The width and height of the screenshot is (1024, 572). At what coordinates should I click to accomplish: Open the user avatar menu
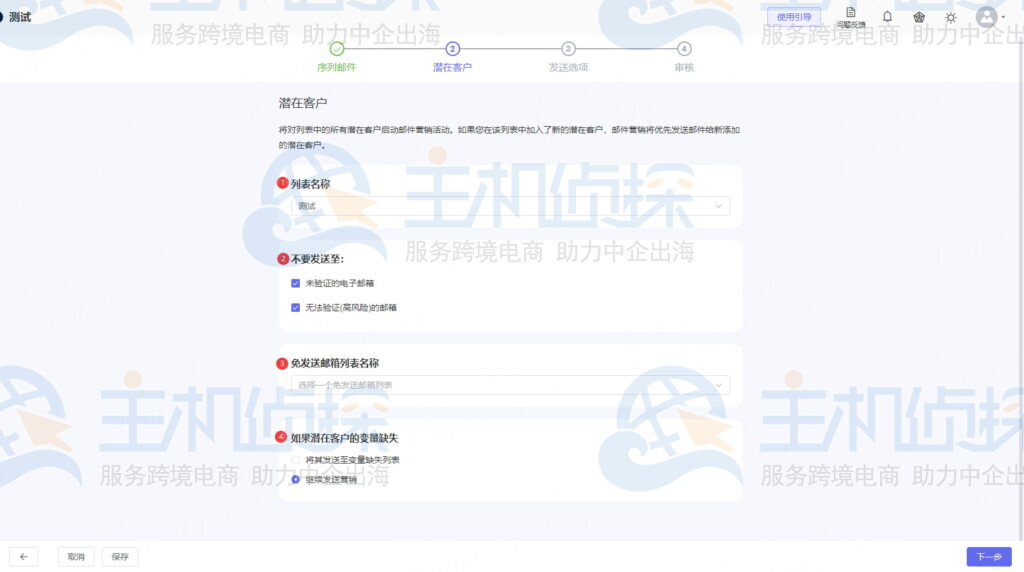point(986,17)
